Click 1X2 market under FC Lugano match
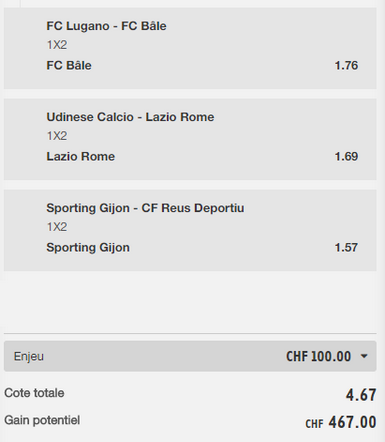The image size is (385, 442). coord(57,45)
